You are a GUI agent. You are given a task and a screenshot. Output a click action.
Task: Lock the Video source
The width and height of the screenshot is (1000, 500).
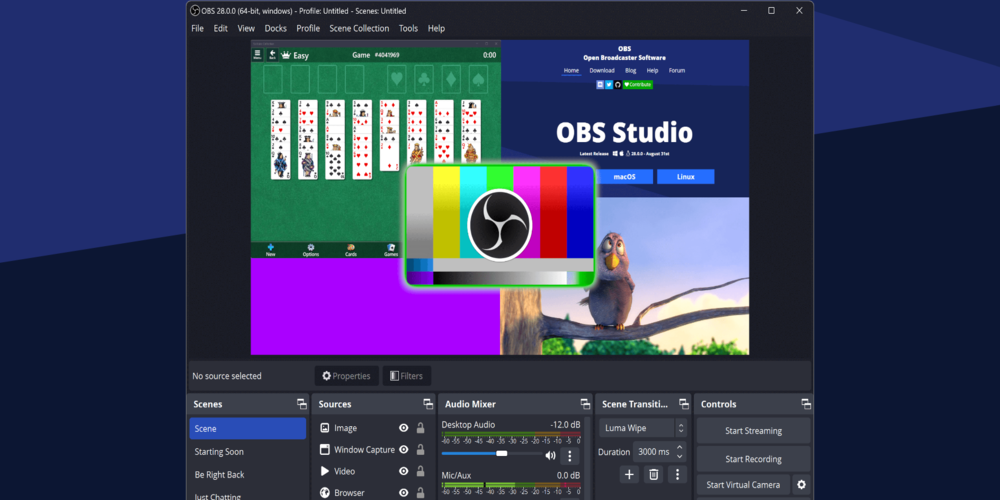[x=420, y=471]
